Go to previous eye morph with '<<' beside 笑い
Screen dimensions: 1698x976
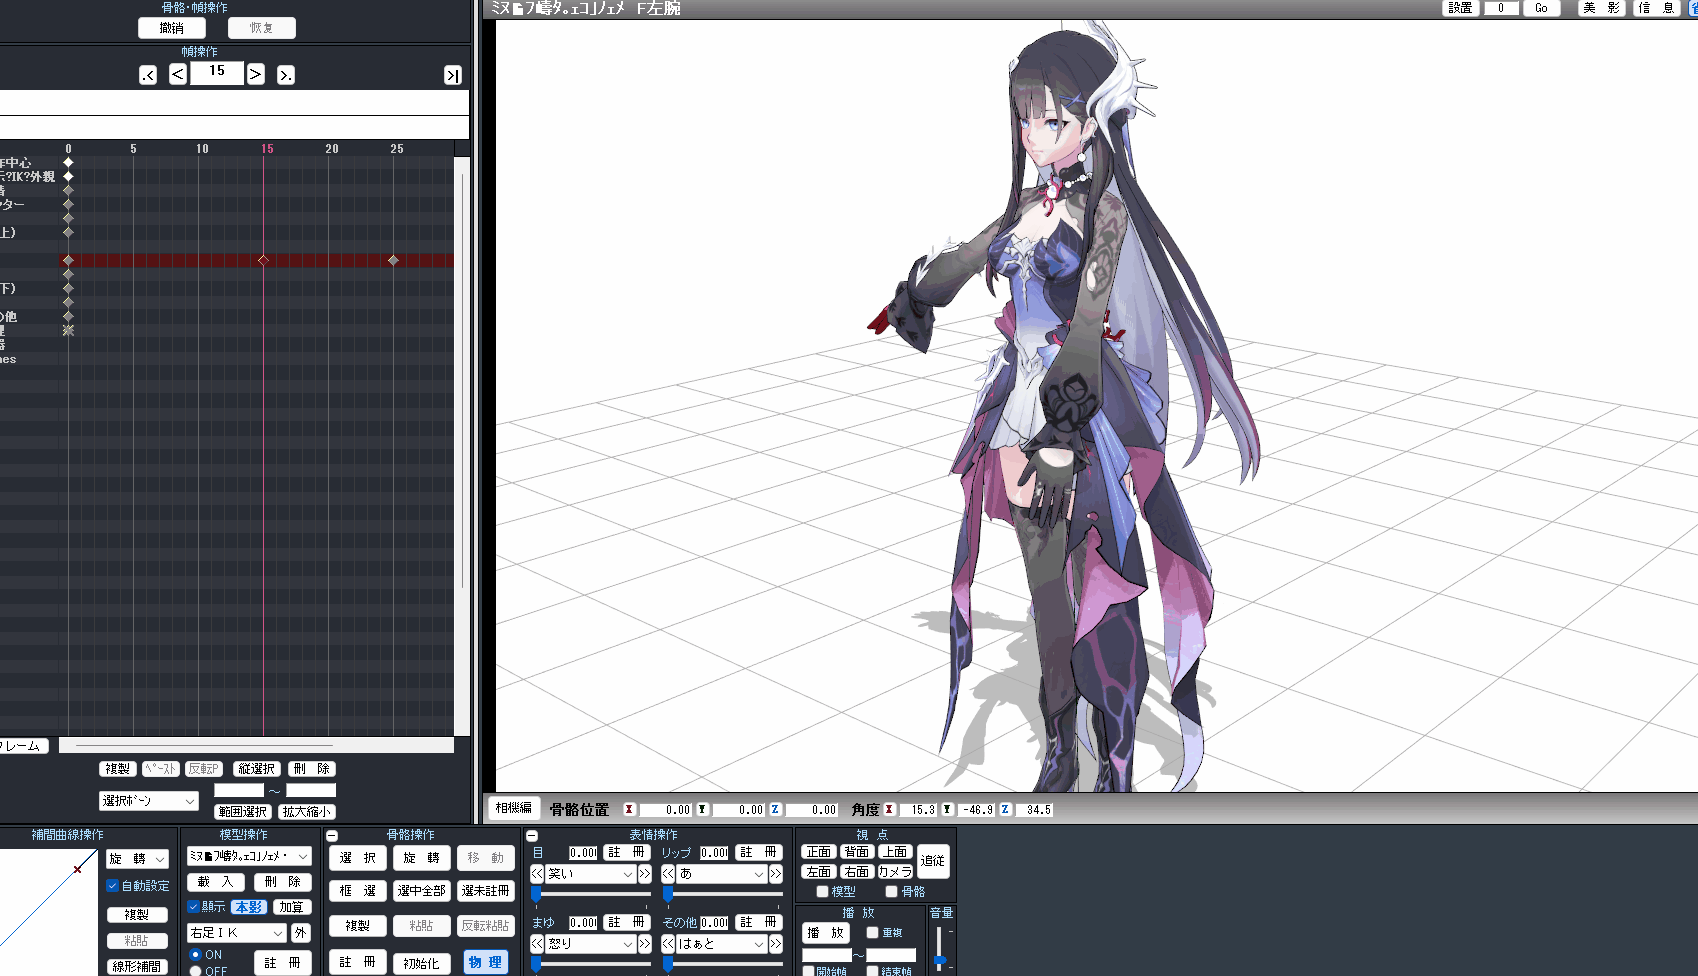(x=537, y=874)
